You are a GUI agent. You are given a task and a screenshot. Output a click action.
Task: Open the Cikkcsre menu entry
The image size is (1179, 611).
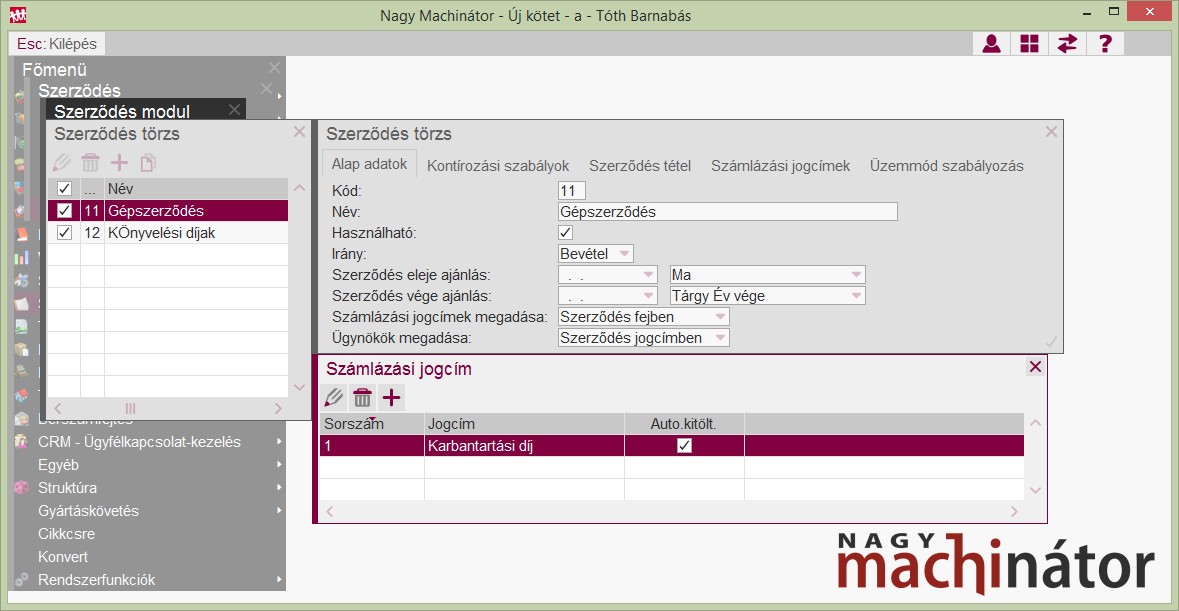click(x=66, y=534)
